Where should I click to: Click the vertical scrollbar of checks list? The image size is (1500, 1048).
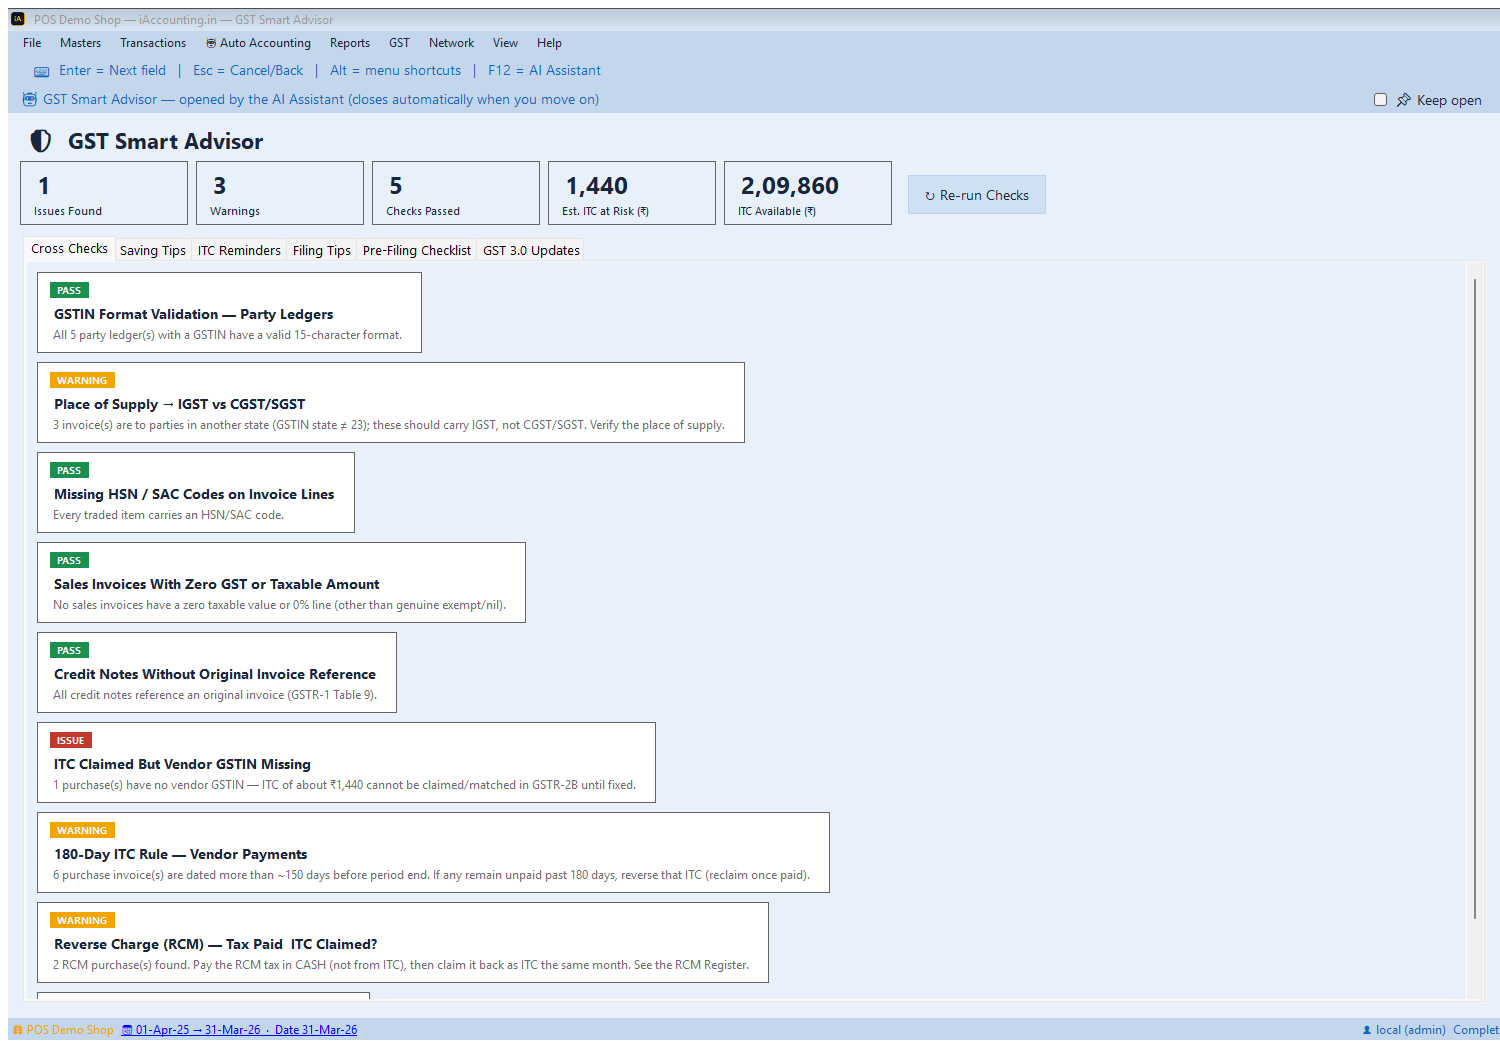coord(1475,600)
